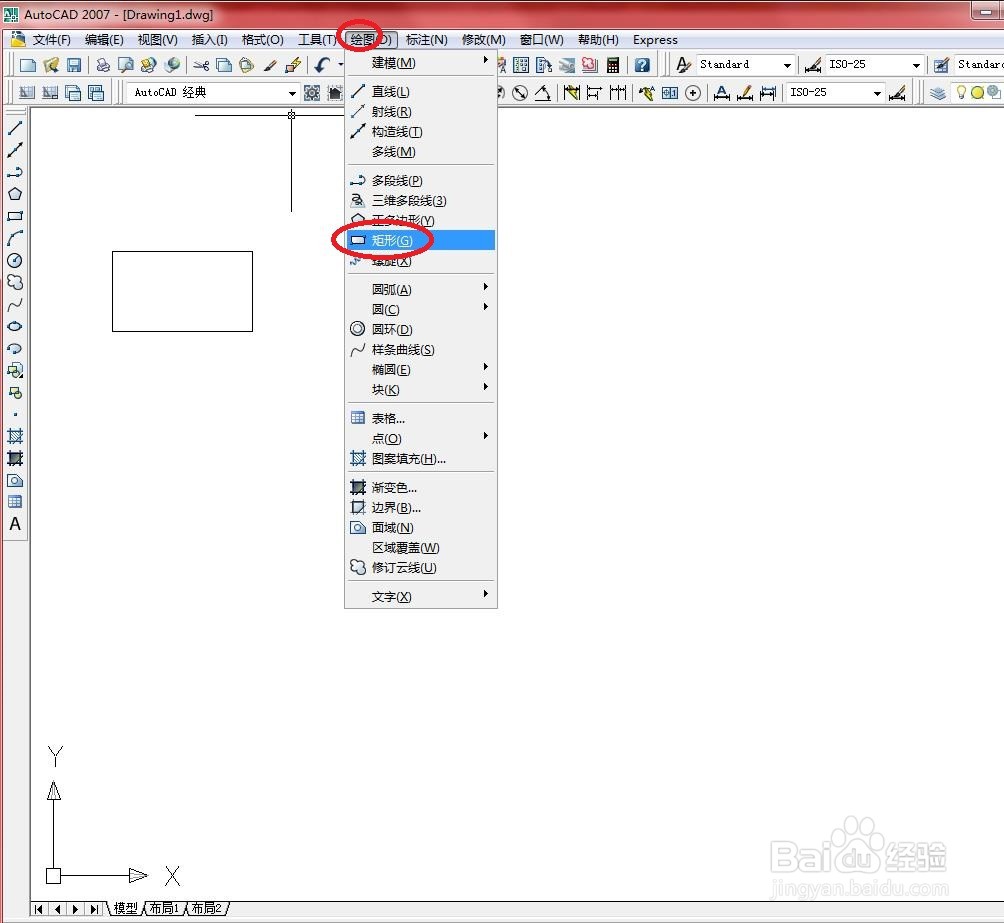
Task: Switch to the 布局1 layout tab
Action: point(164,908)
